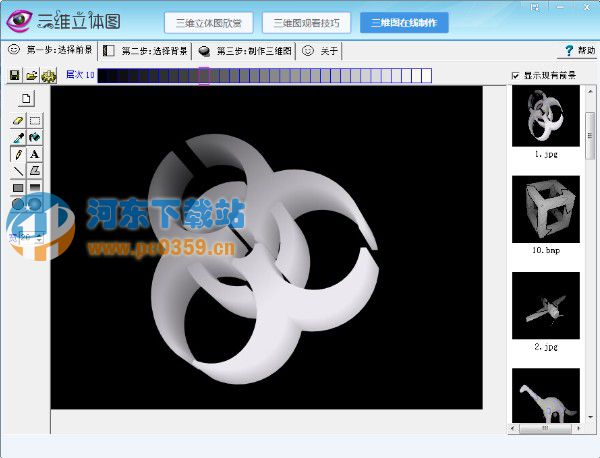Open 第二步:选择背景 tab

(x=145, y=51)
